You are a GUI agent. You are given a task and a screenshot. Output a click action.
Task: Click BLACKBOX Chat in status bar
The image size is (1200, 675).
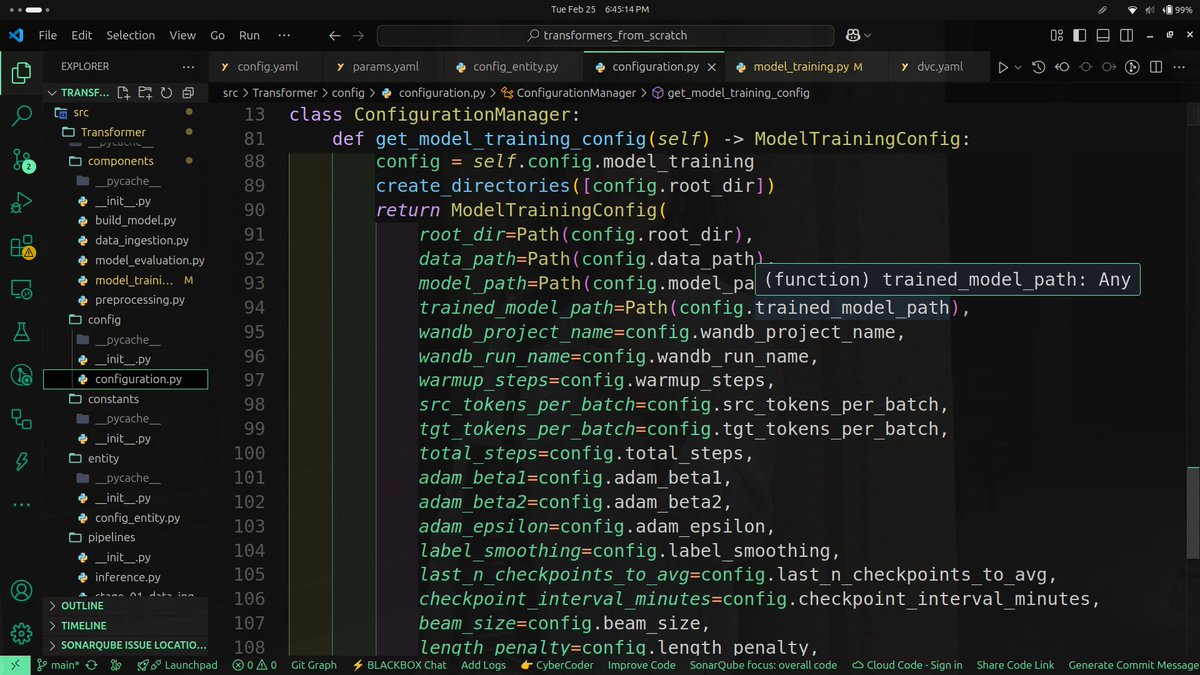coord(400,665)
